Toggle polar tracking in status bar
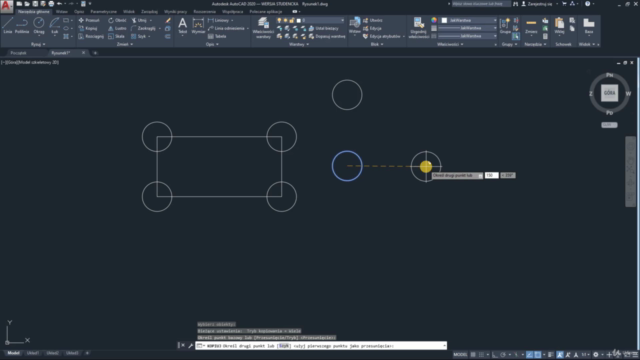This screenshot has height=360, width=640. (x=503, y=354)
